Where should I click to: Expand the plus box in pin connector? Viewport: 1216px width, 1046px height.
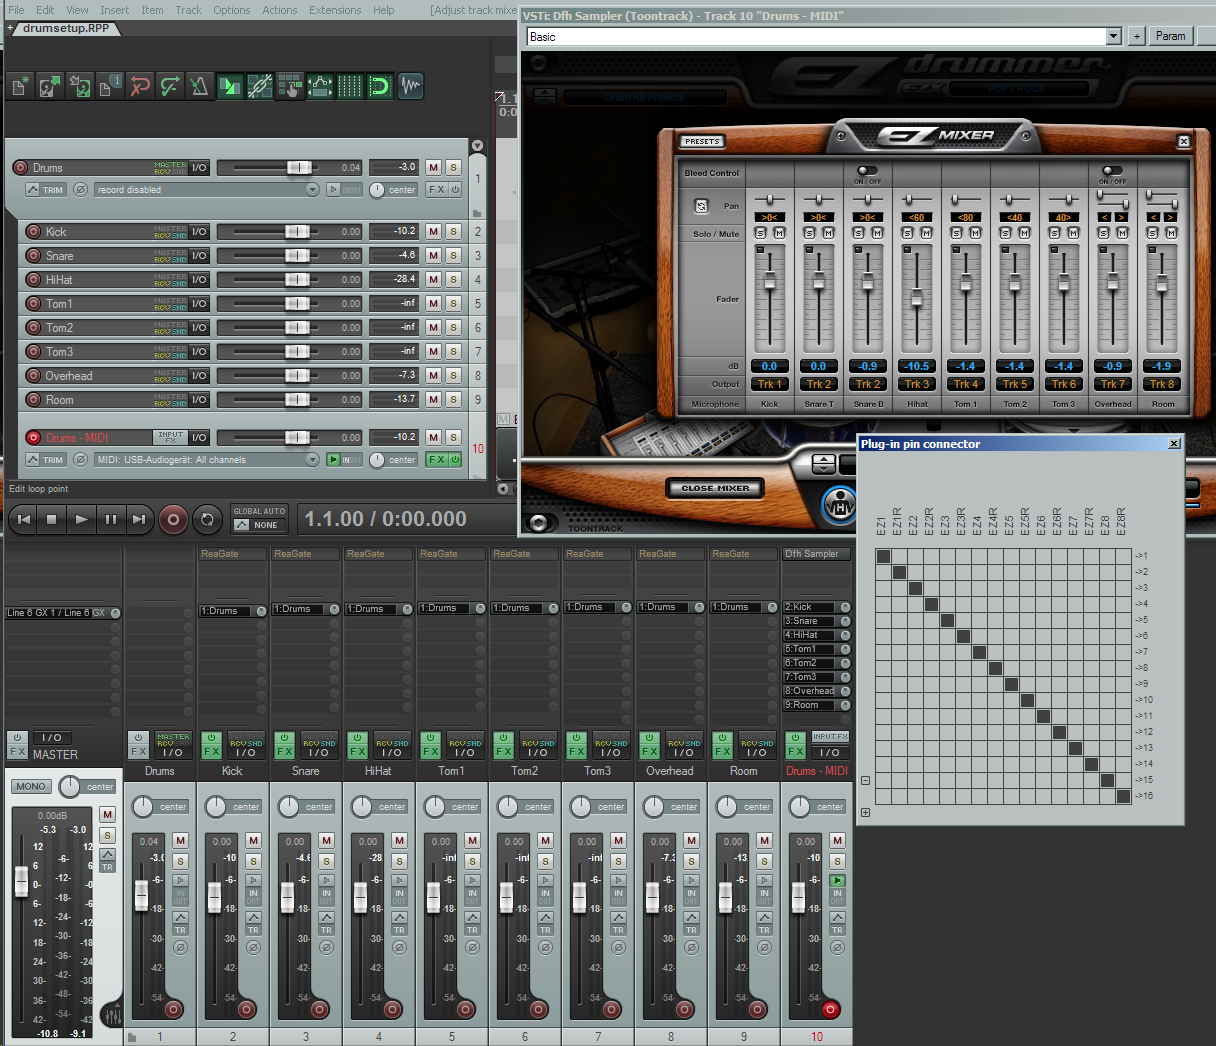[x=865, y=812]
